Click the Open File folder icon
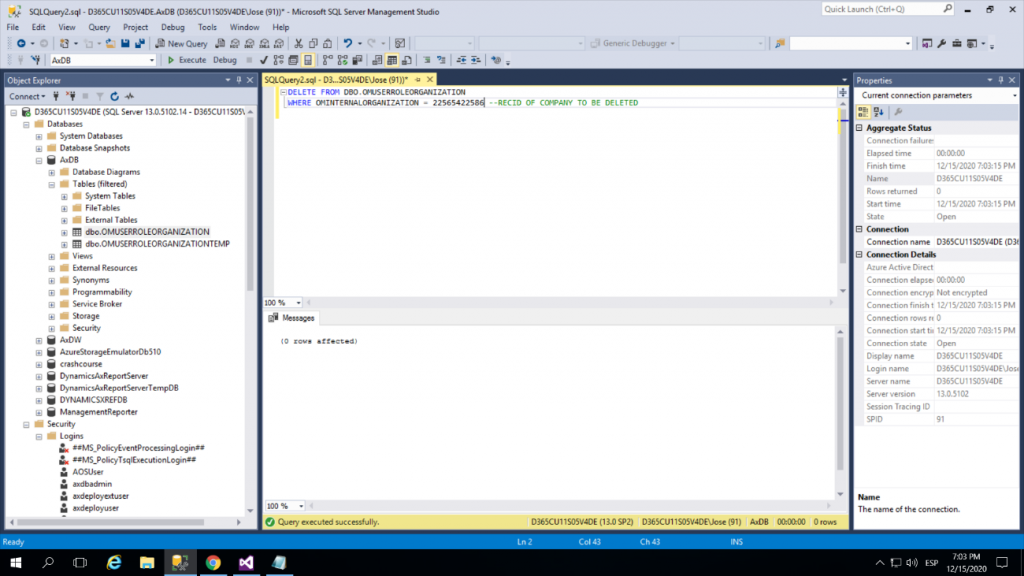The image size is (1024, 576). coord(110,43)
